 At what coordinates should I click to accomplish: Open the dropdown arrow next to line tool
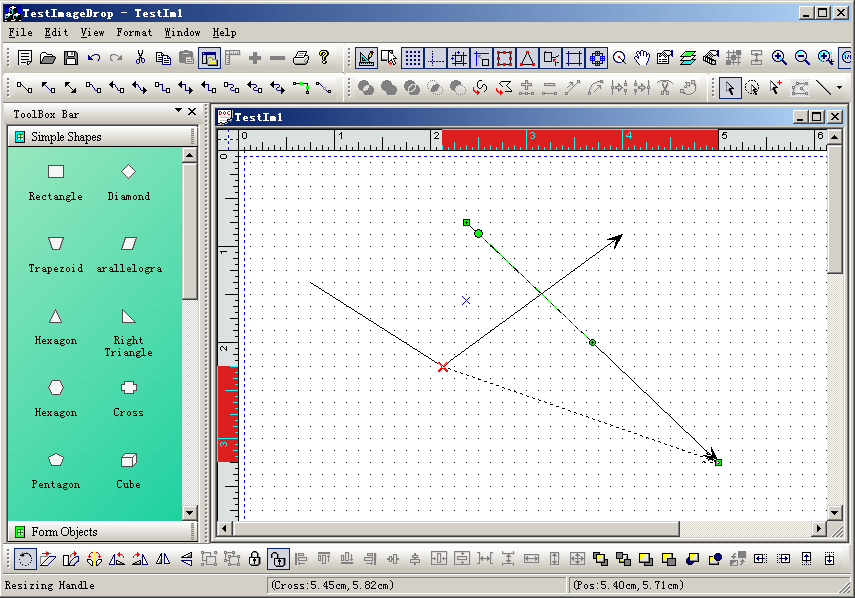840,88
